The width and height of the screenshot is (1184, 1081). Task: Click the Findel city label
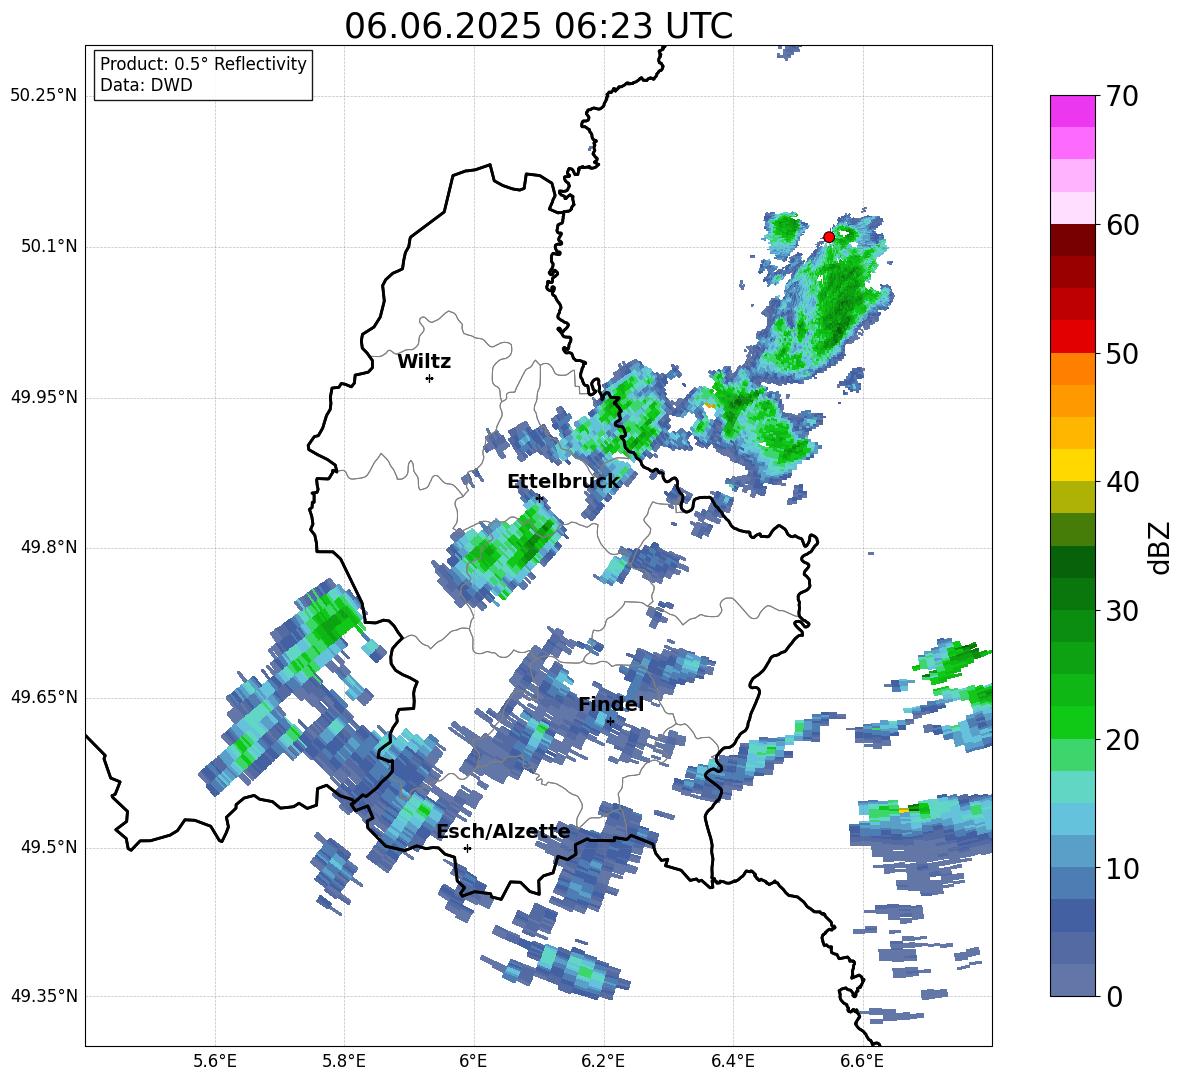[x=611, y=704]
